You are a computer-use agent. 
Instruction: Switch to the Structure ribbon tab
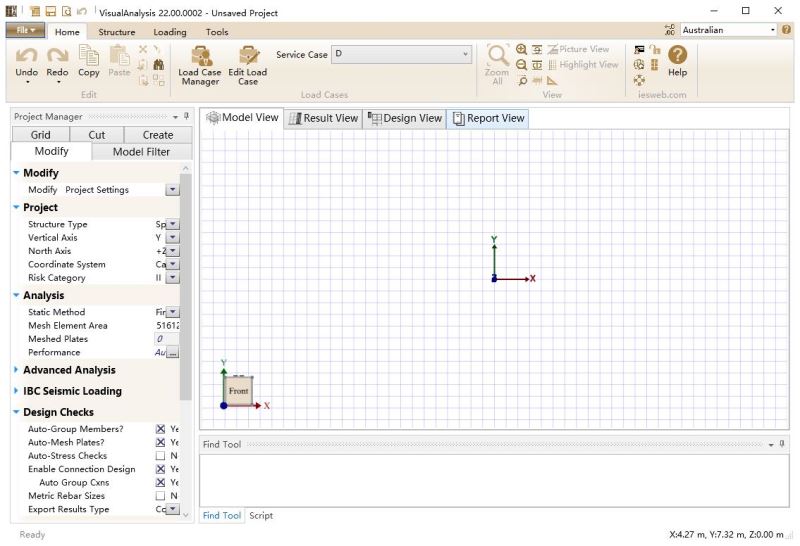coord(117,32)
